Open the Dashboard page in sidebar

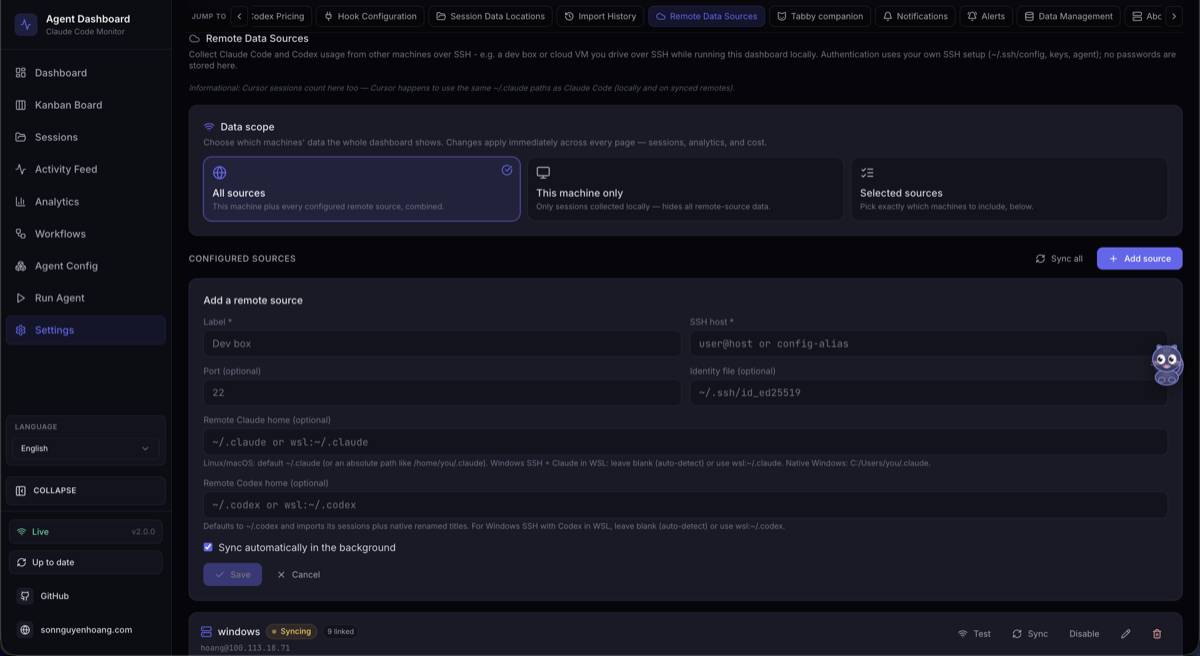(85, 73)
